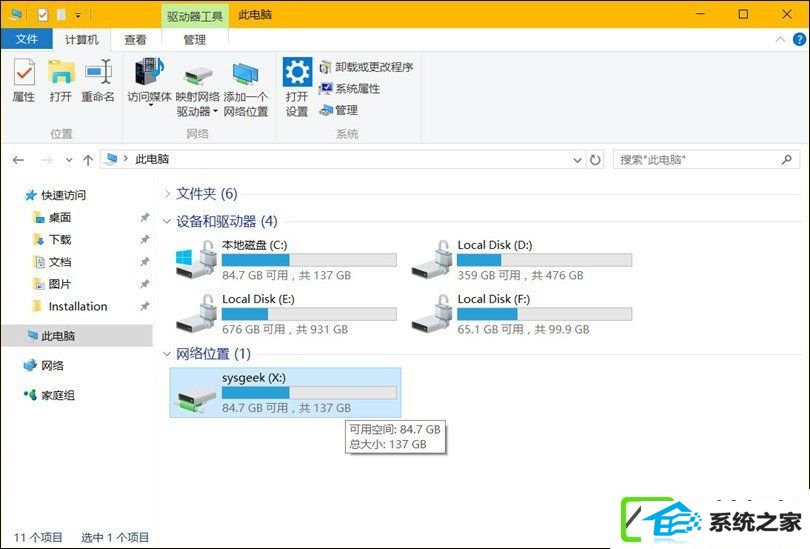
Task: Select 快速访问 in the navigation pane
Action: click(x=56, y=195)
